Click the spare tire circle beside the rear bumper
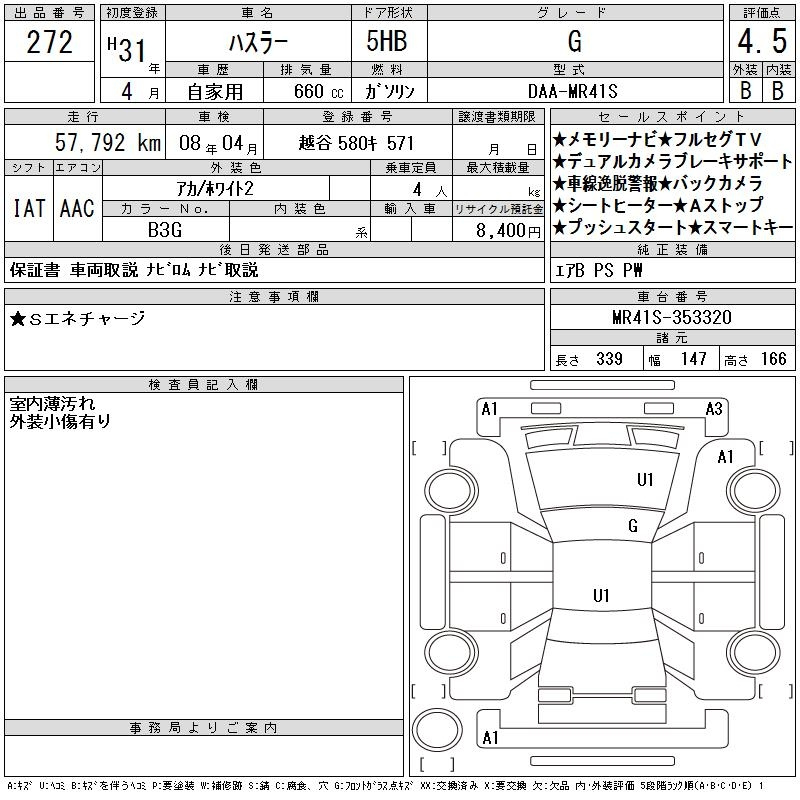The image size is (800, 800). pos(437,731)
